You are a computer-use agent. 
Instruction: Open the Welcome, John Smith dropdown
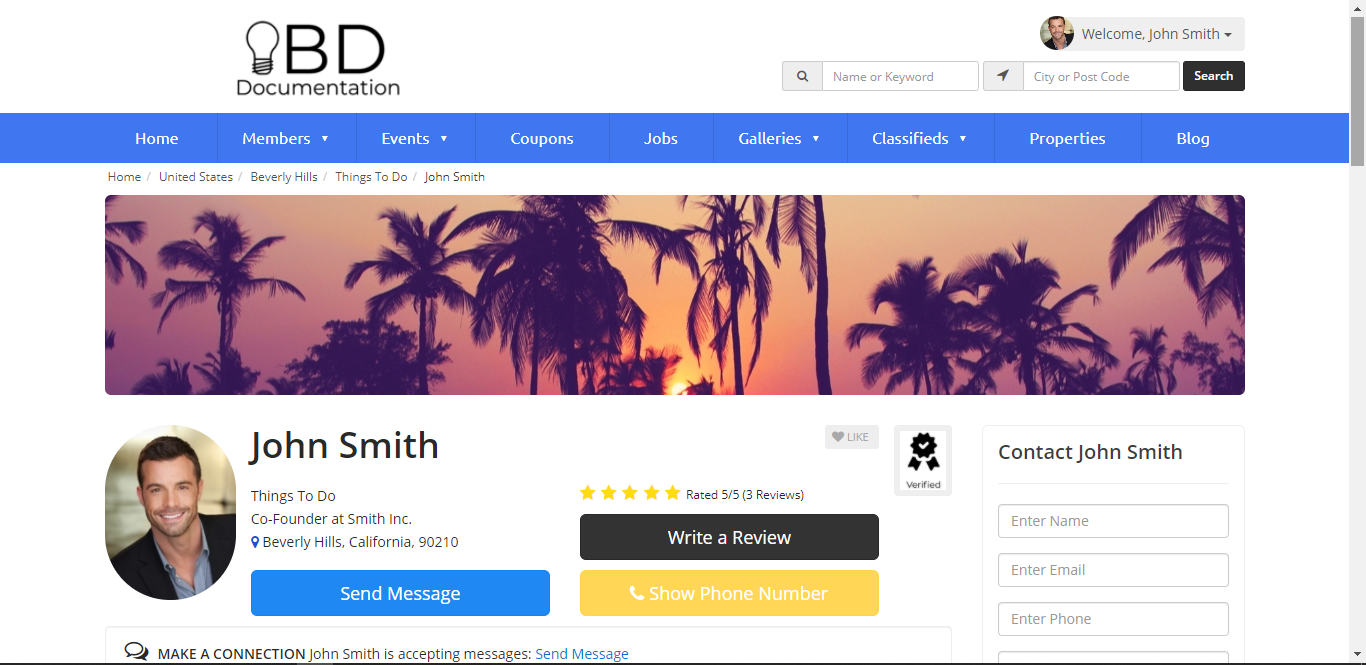coord(1143,34)
